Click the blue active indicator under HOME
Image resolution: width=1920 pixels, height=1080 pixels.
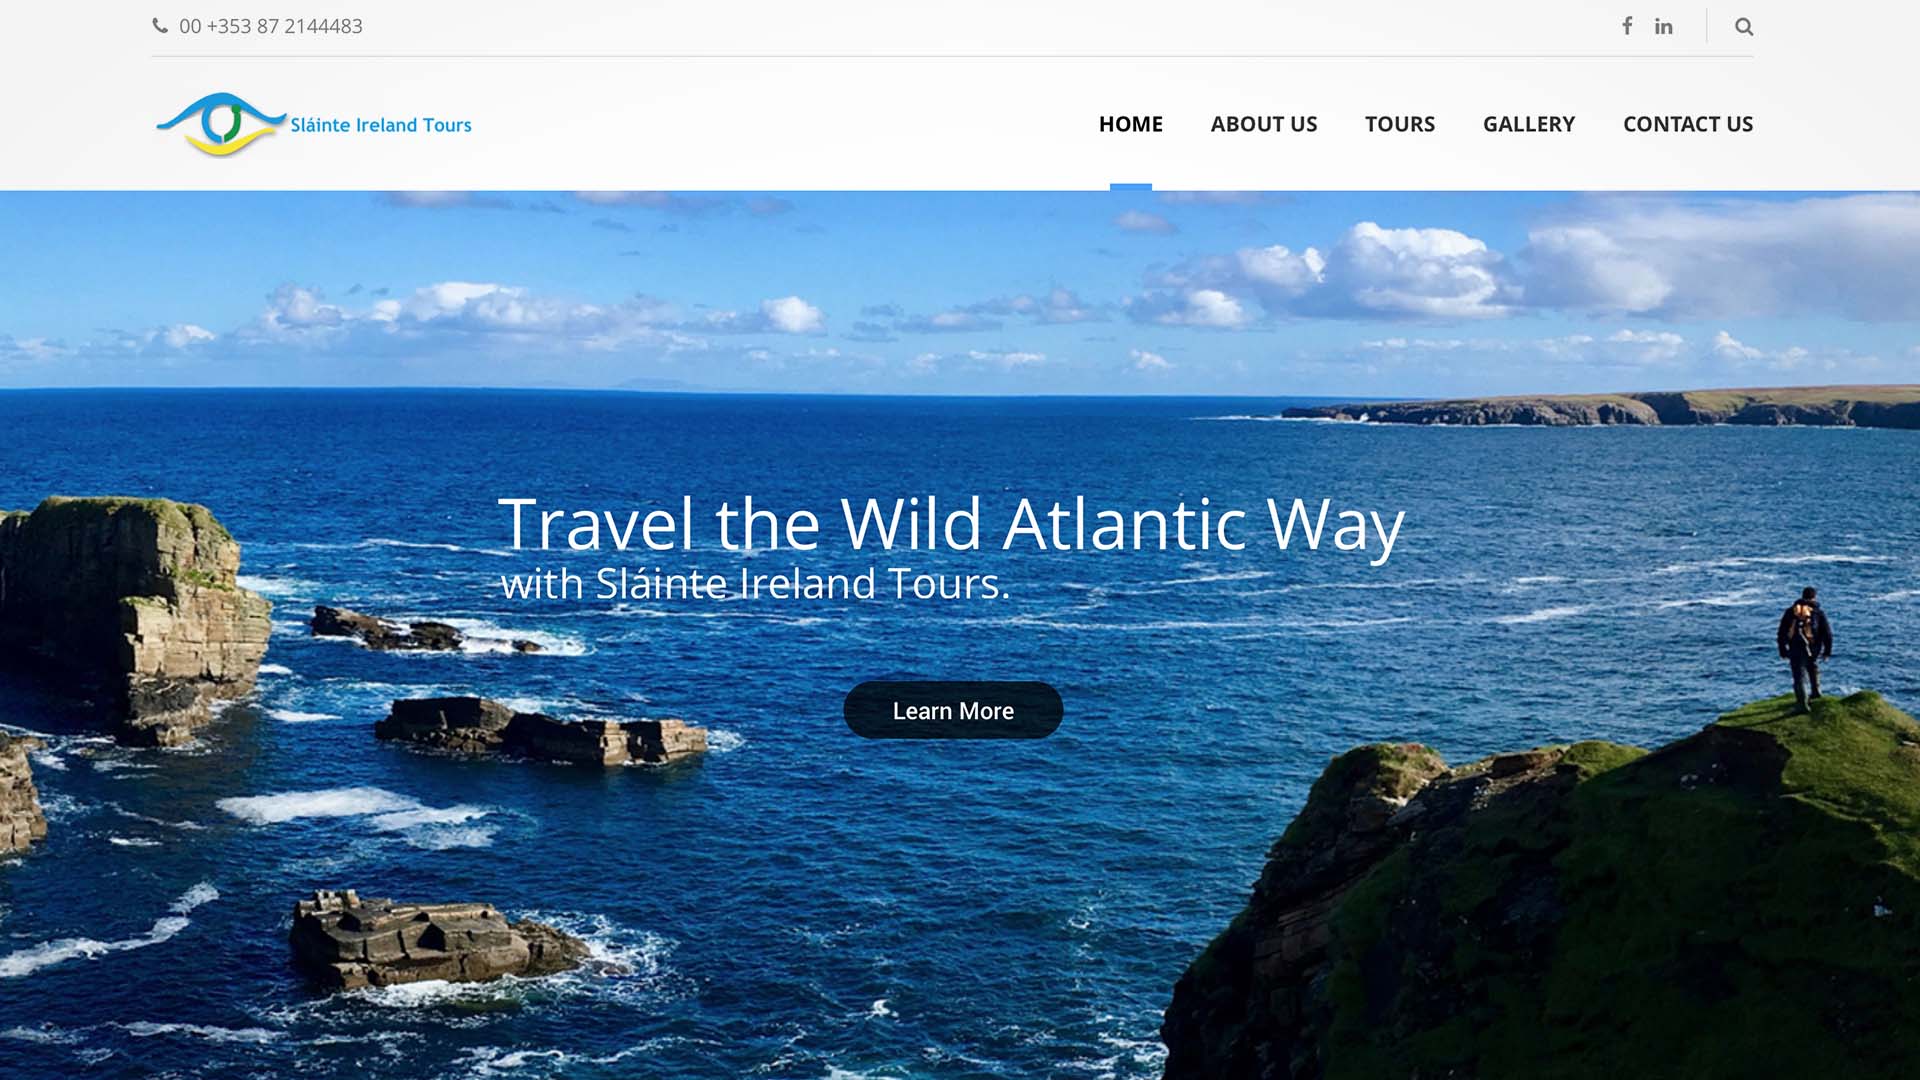[1131, 187]
